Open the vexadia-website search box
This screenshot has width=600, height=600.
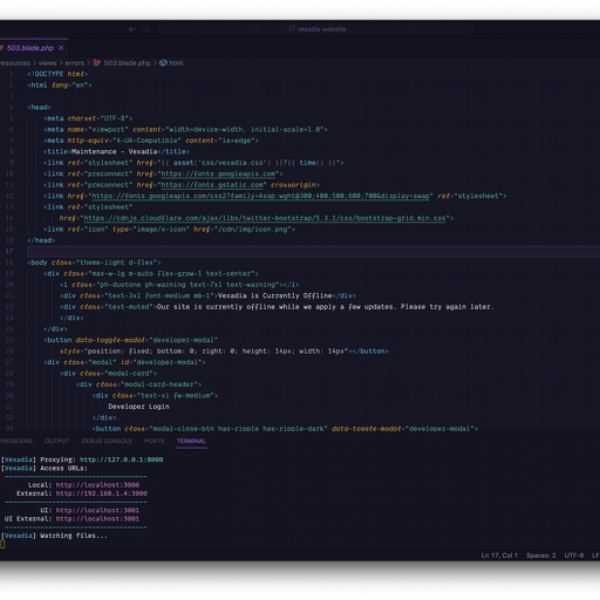pos(316,29)
